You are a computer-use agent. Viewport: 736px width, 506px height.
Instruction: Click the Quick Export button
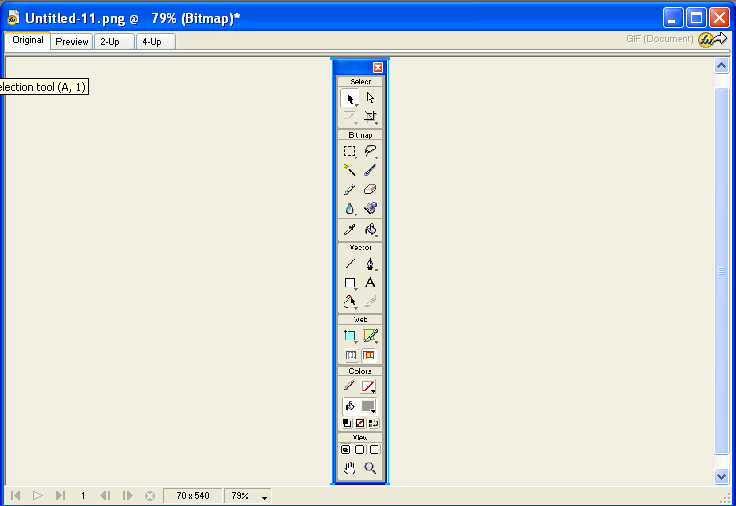[712, 39]
